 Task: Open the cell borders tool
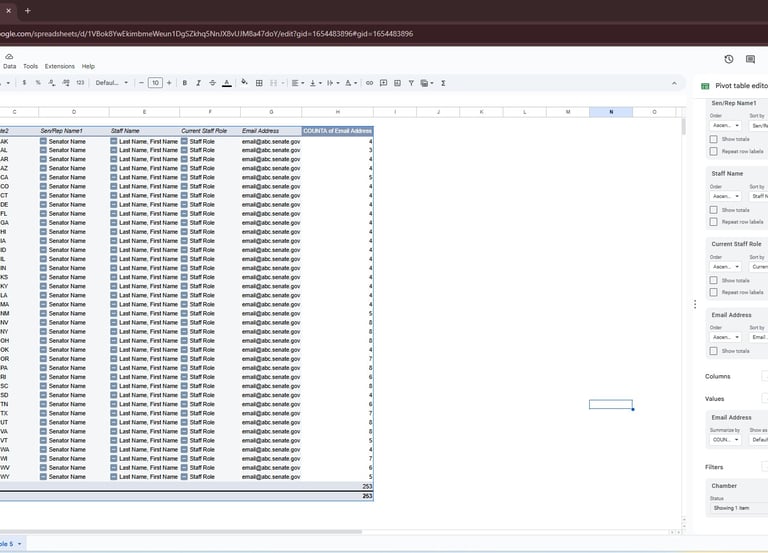(x=259, y=83)
